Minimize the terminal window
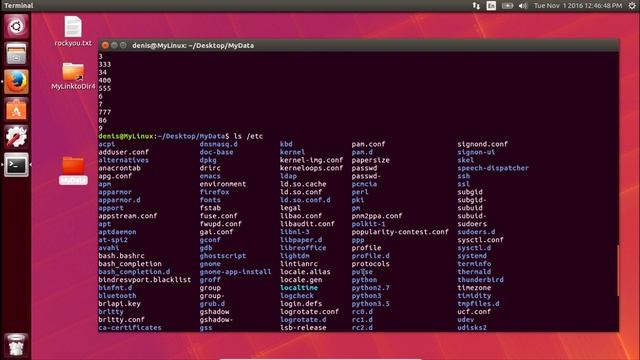Image resolution: width=640 pixels, height=360 pixels. pos(114,45)
